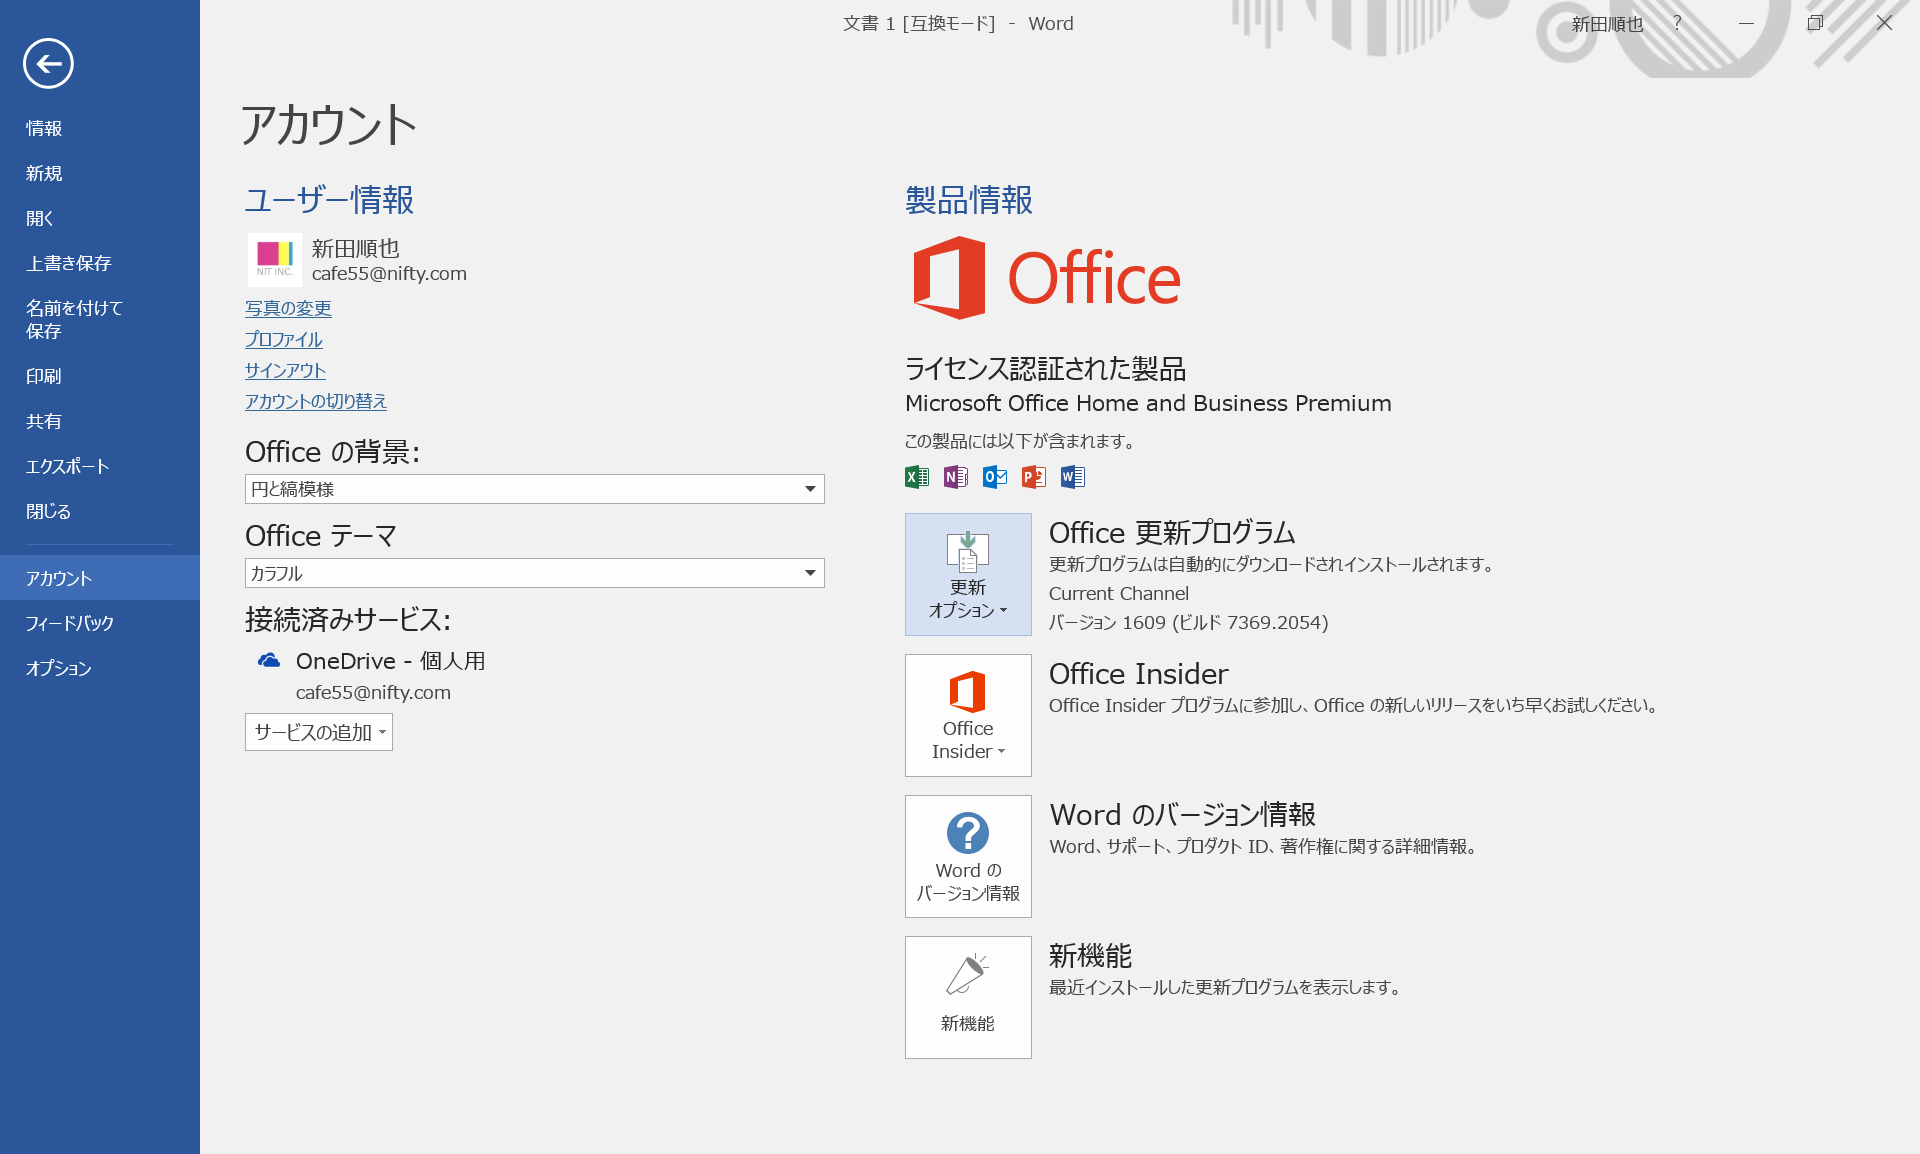The width and height of the screenshot is (1920, 1154).
Task: Click the back arrow circle icon
Action: pyautogui.click(x=48, y=64)
